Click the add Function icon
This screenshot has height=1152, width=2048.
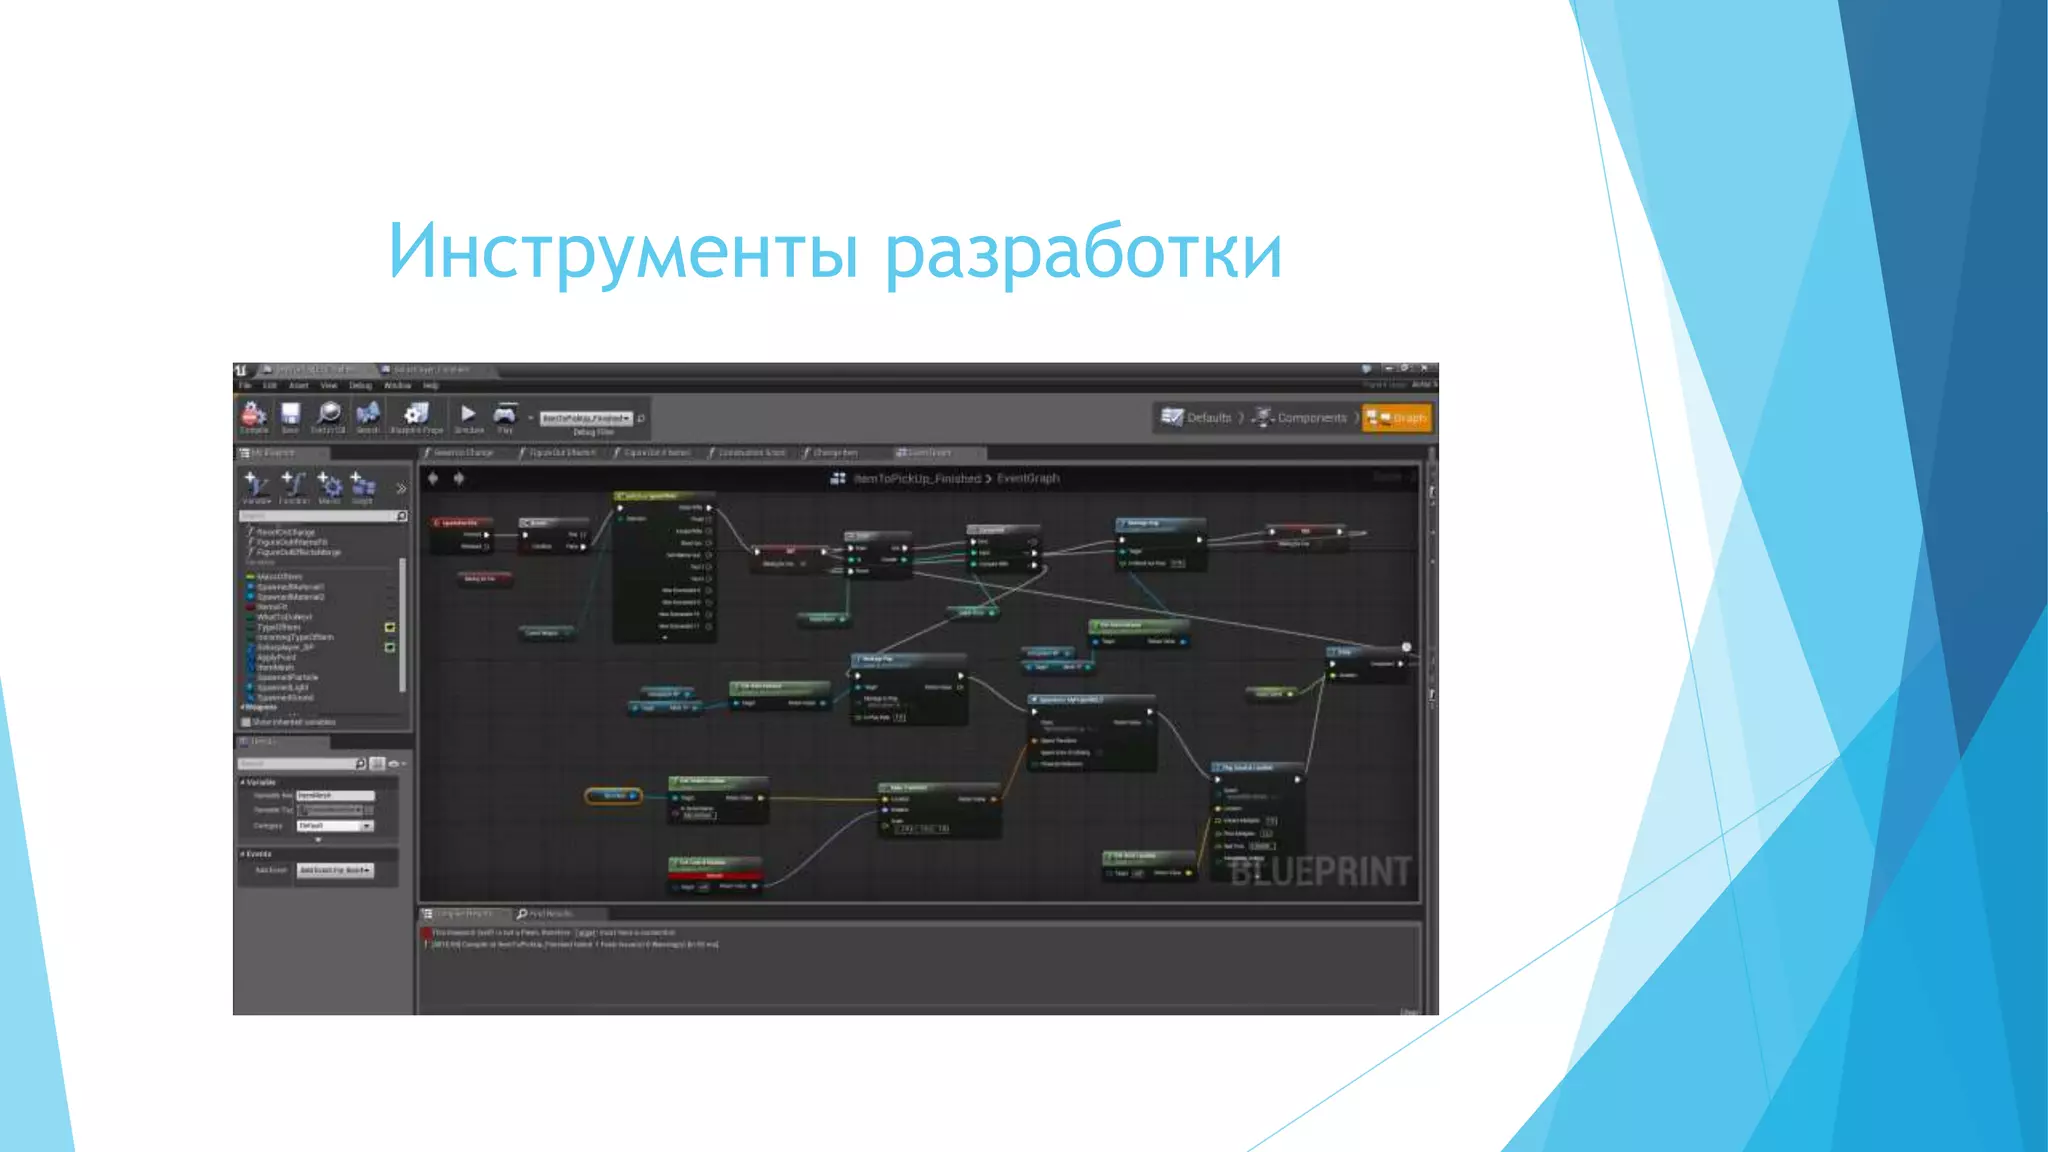(293, 484)
